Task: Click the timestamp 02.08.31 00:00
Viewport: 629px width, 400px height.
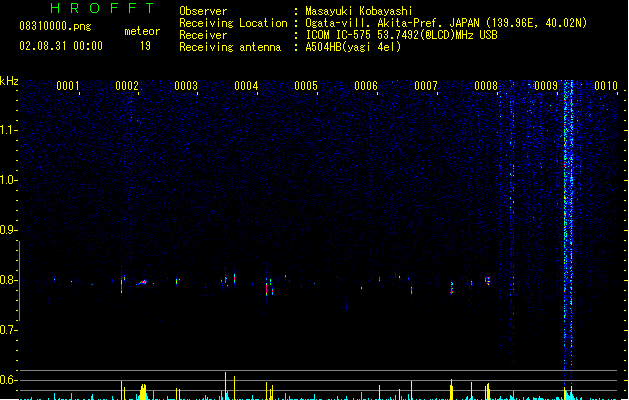Action: [61, 46]
